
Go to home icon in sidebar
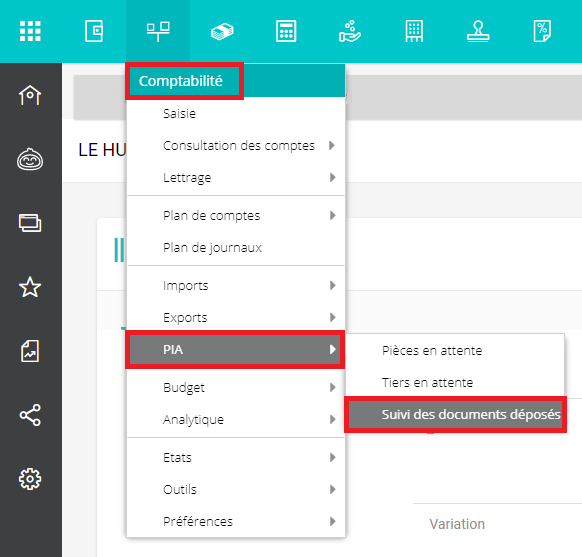(x=30, y=95)
